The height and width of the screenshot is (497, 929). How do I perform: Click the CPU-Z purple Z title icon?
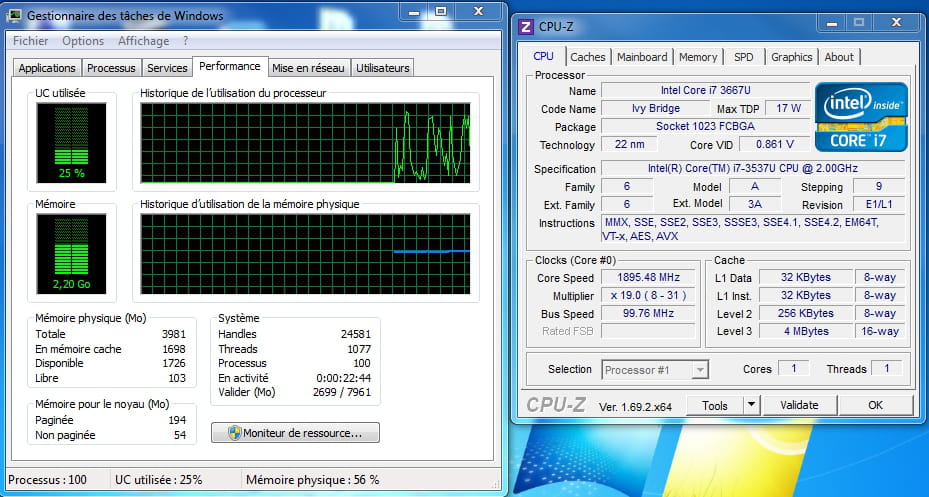[526, 27]
